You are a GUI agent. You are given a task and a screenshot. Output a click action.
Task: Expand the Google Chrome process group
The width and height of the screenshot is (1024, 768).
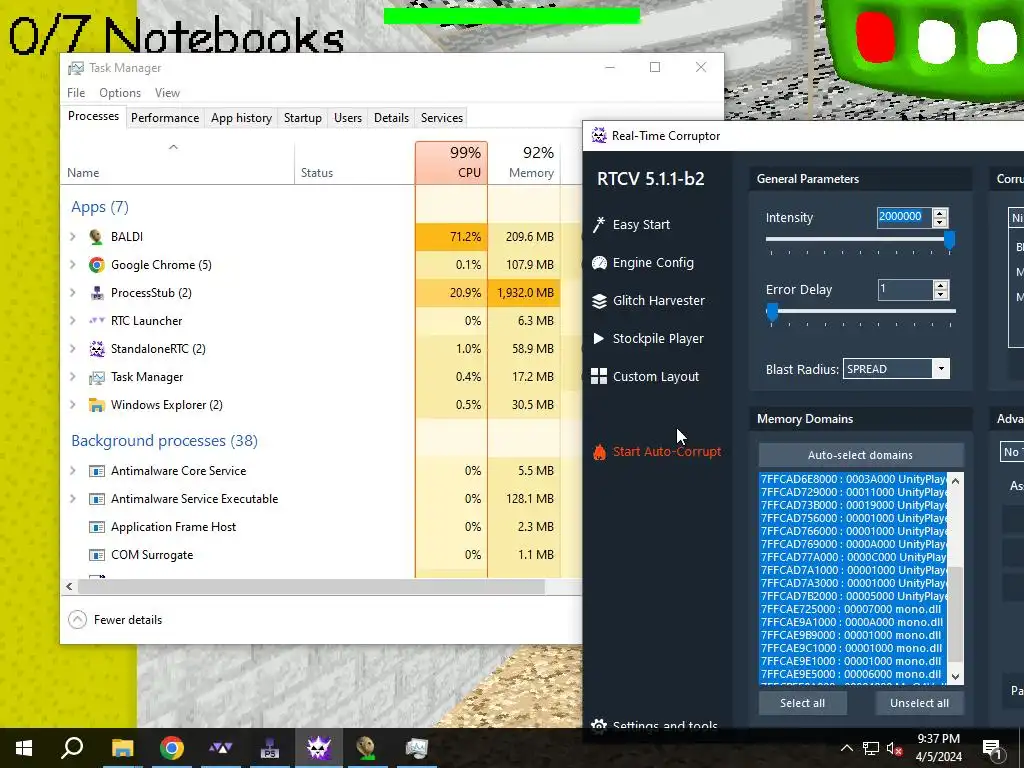72,264
